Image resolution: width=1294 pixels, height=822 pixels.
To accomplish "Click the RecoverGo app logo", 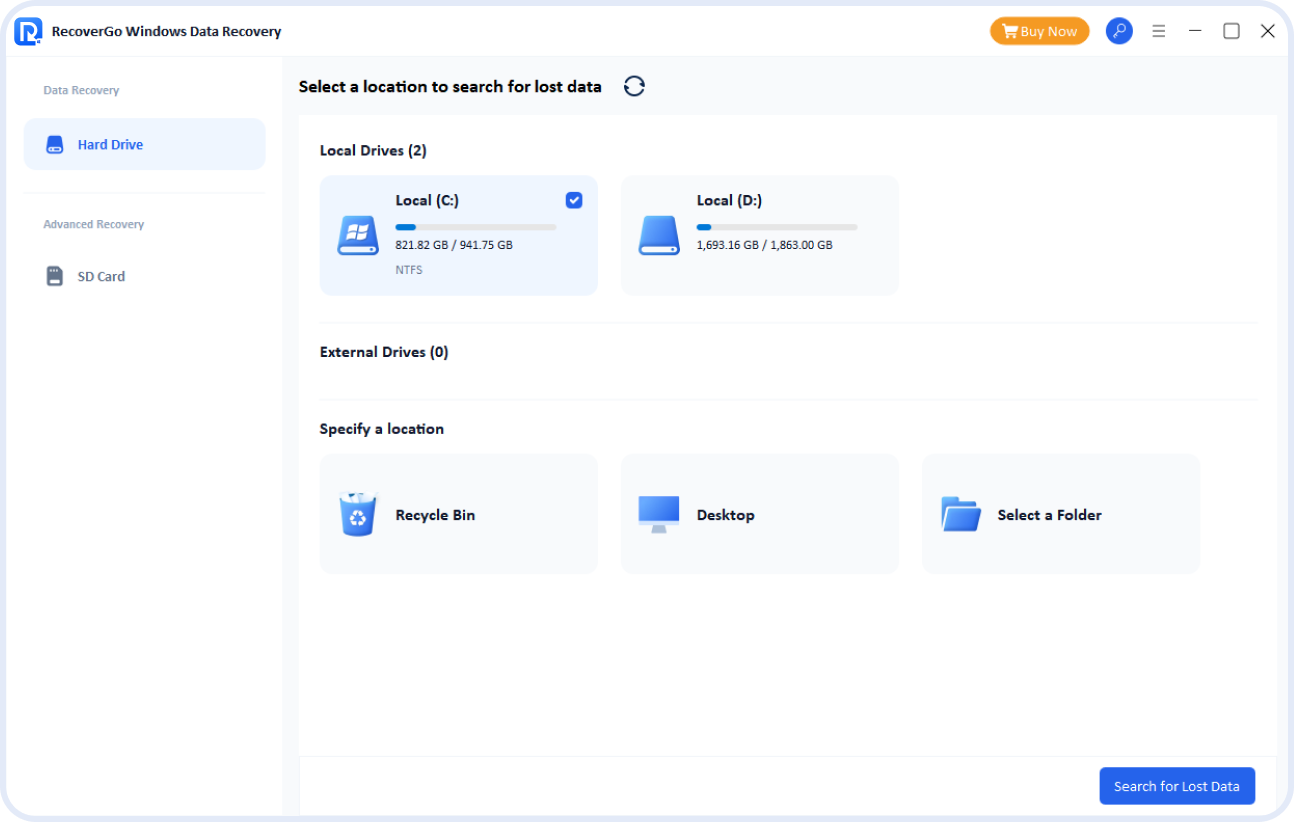I will tap(28, 31).
